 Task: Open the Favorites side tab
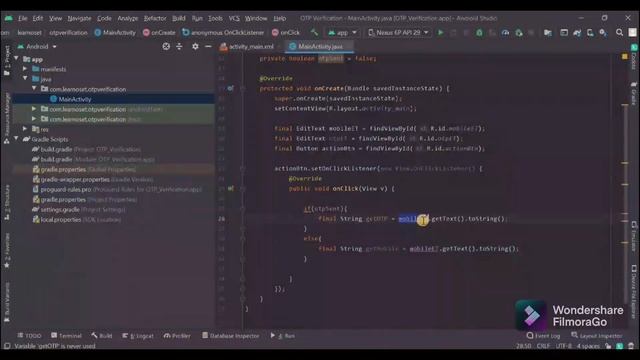tap(7, 251)
